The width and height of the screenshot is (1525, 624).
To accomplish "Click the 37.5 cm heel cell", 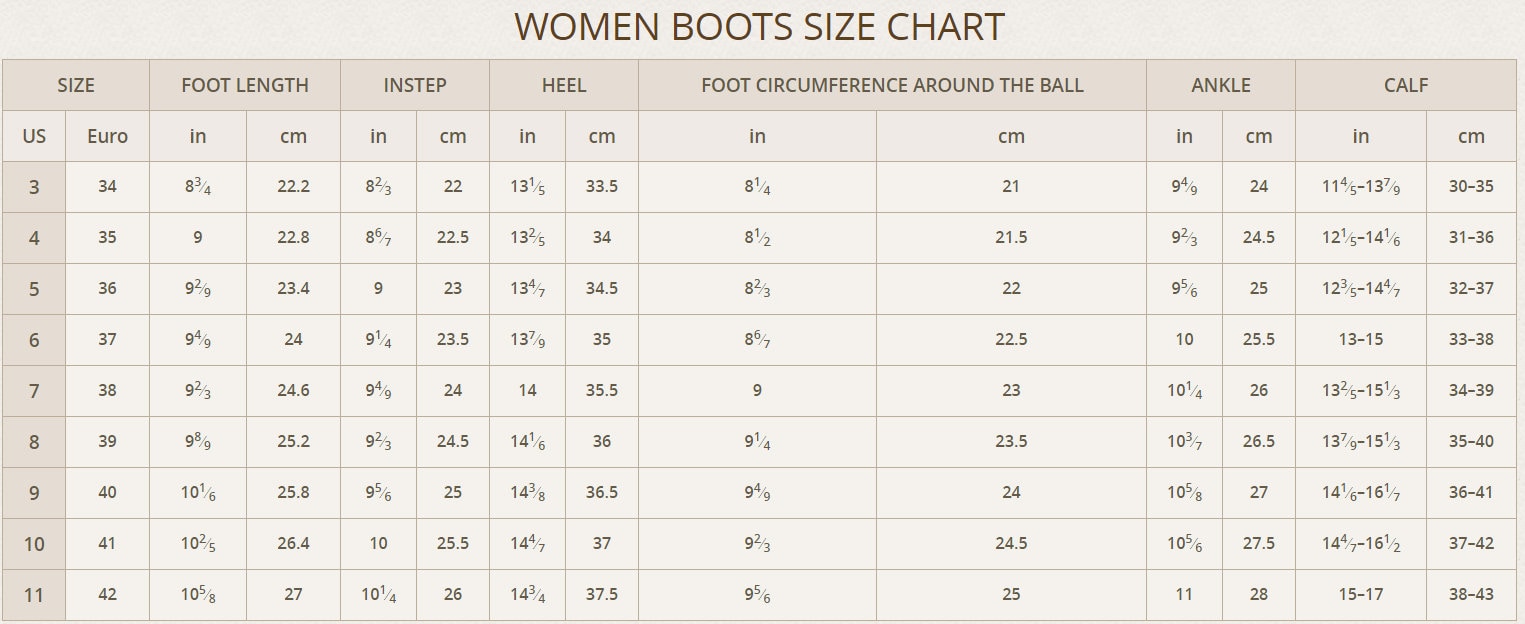I will tap(602, 595).
